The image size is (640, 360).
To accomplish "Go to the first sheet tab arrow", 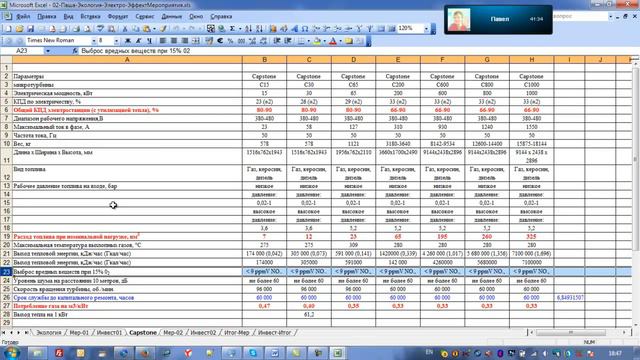I will [x=4, y=333].
